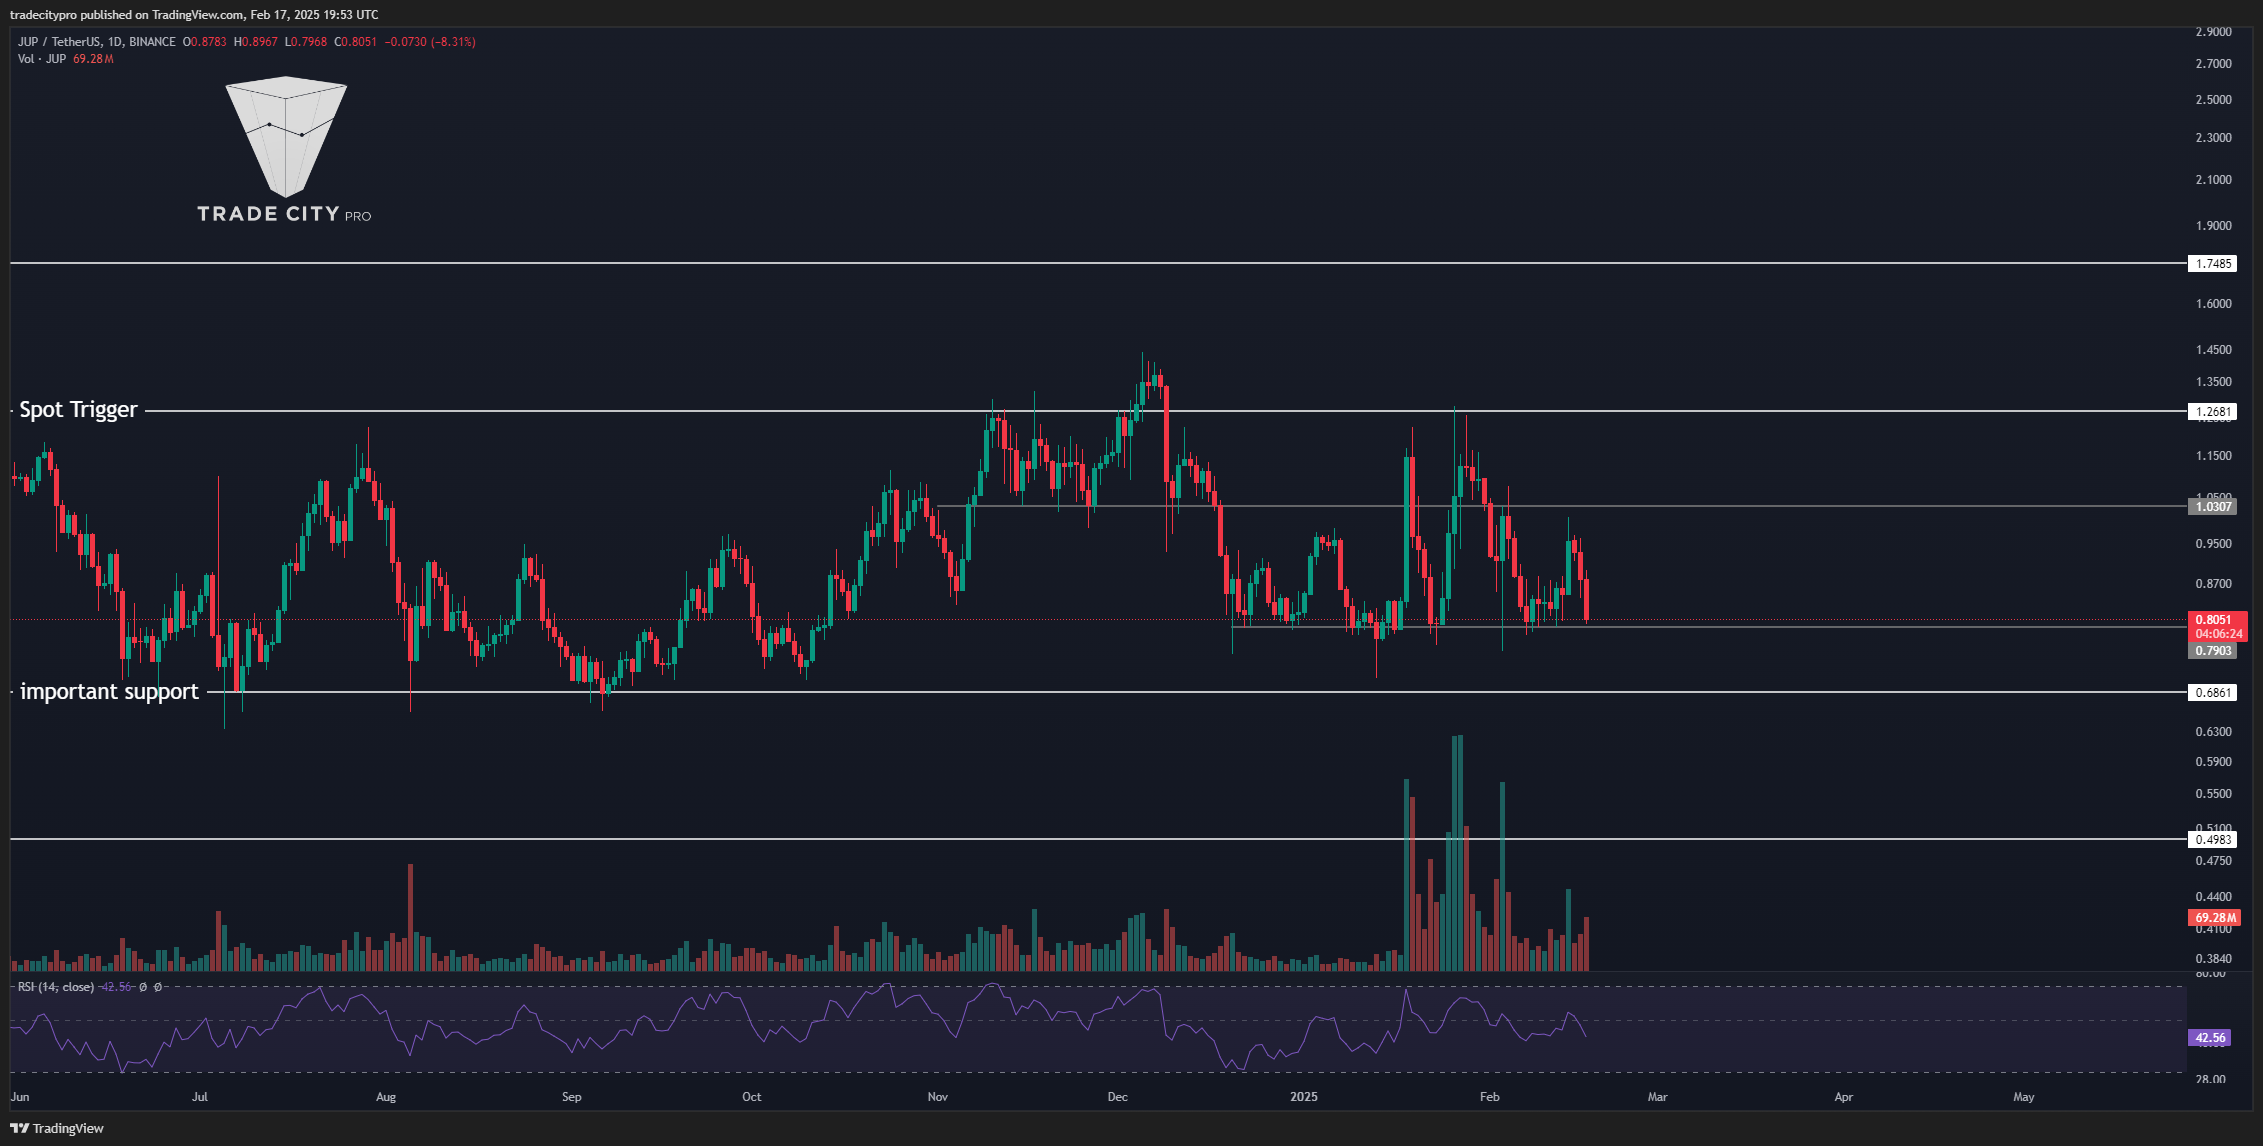The image size is (2263, 1146).
Task: Click the Sep label on time axis
Action: click(x=572, y=1097)
